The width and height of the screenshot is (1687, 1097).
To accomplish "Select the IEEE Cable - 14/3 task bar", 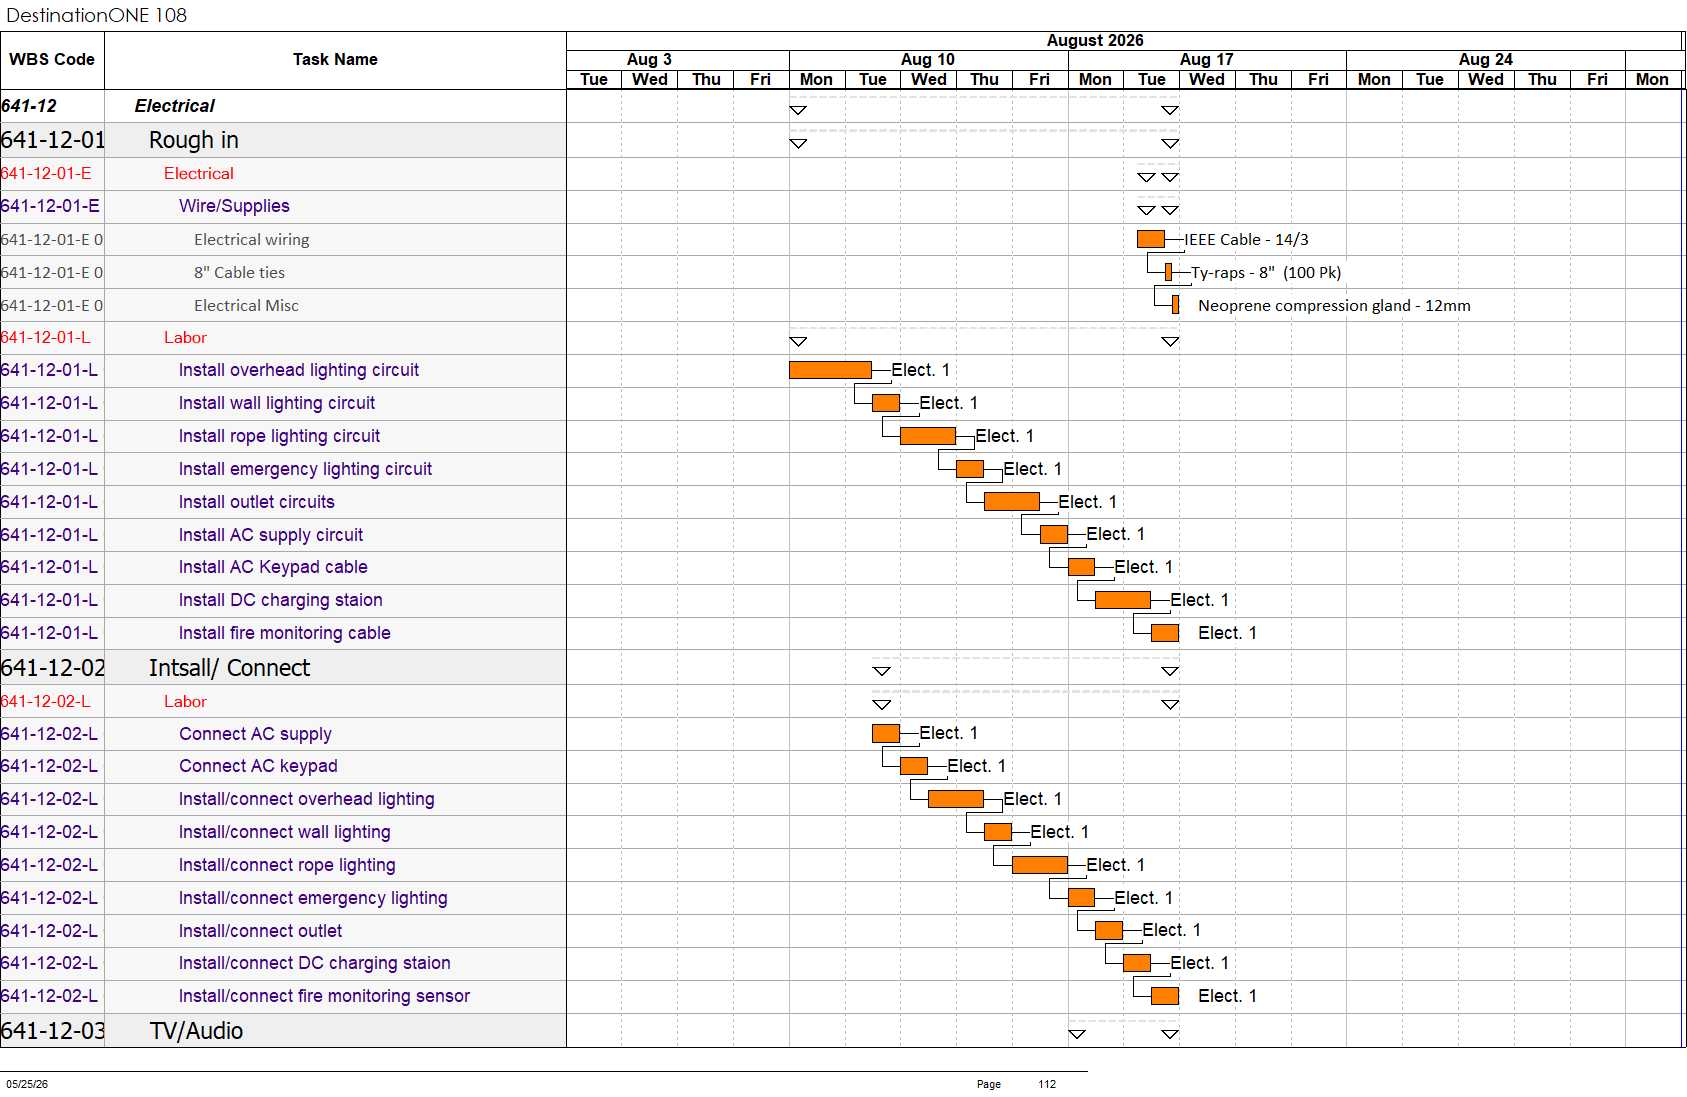I will pyautogui.click(x=1151, y=239).
